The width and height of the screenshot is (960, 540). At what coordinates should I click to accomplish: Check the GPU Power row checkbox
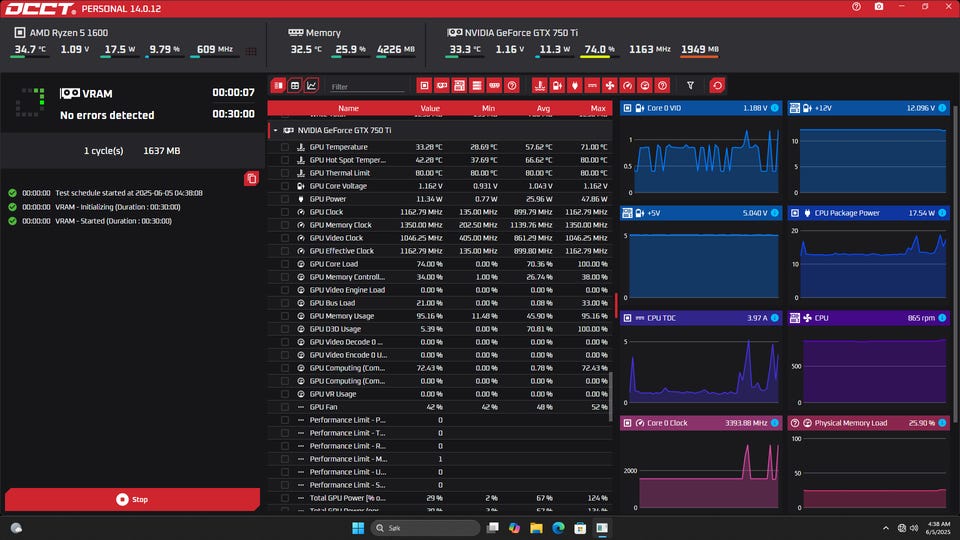(285, 199)
